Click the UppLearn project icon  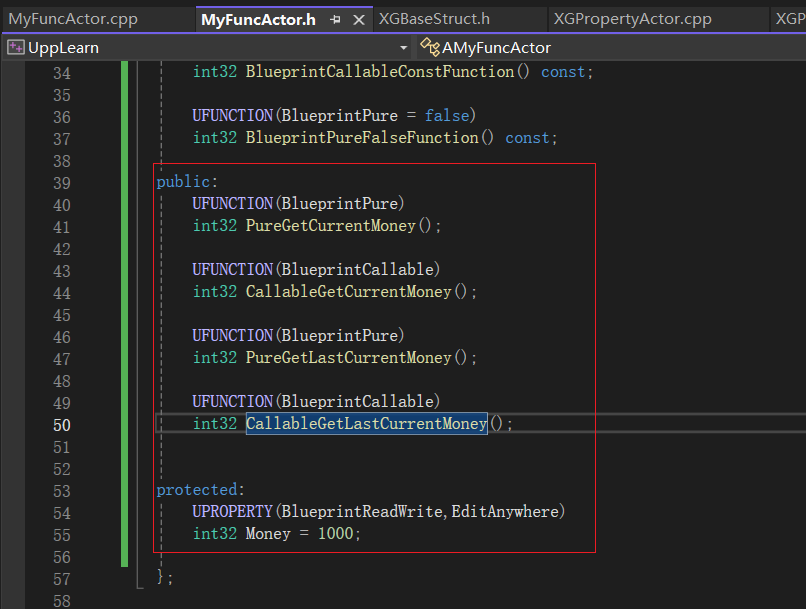[x=16, y=48]
